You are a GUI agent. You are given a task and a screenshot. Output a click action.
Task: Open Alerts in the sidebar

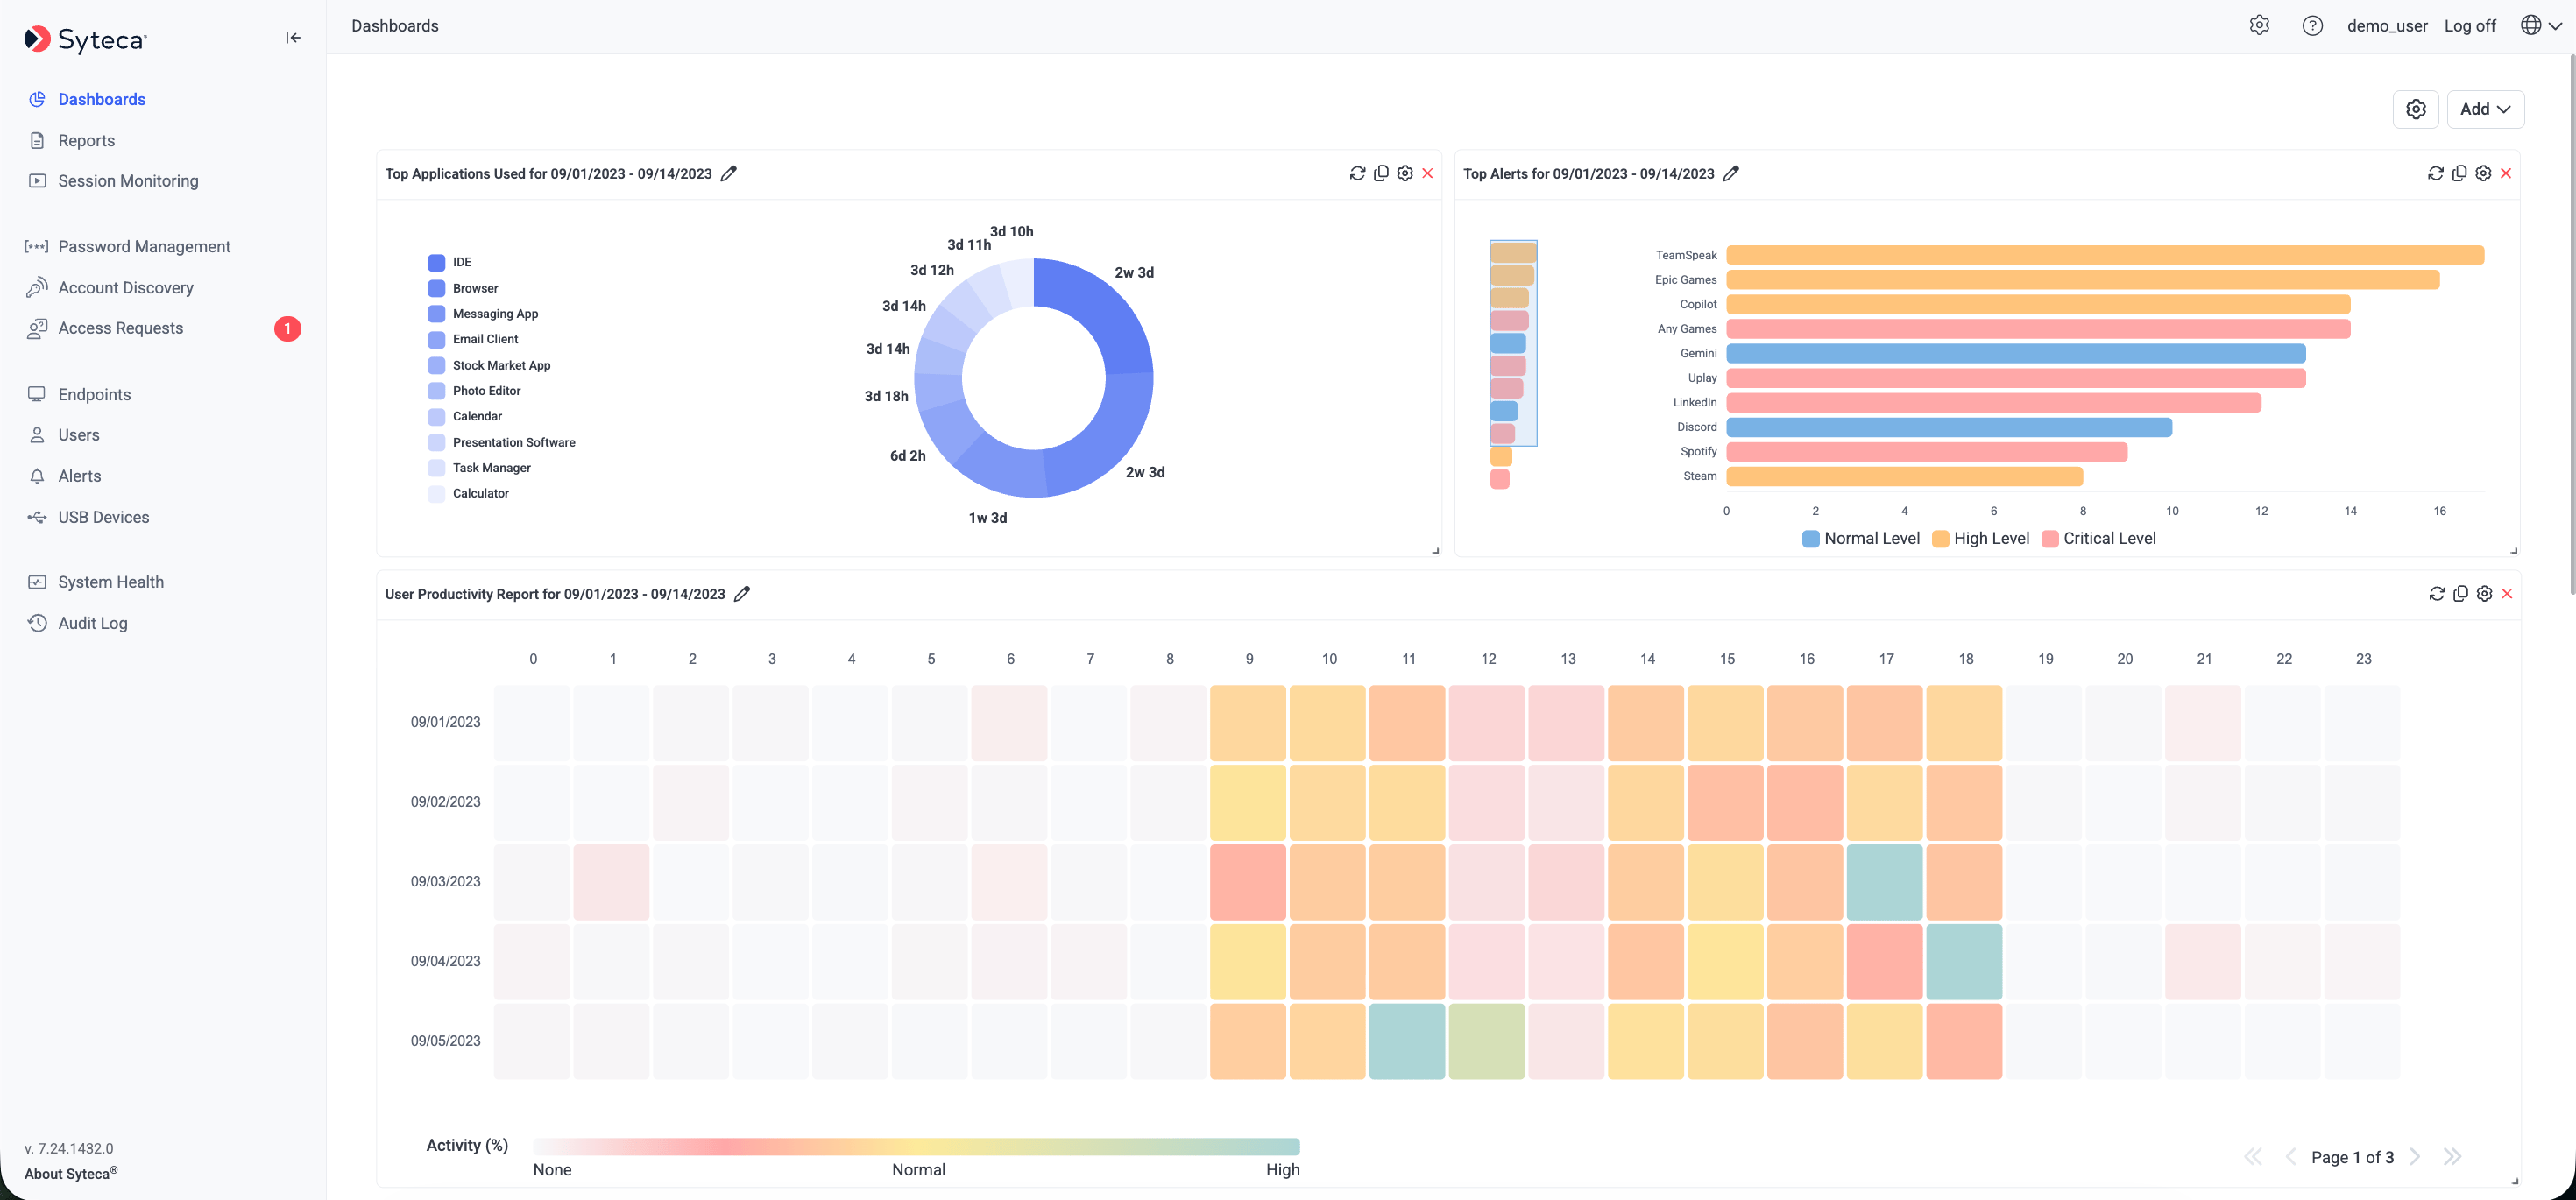click(x=80, y=476)
